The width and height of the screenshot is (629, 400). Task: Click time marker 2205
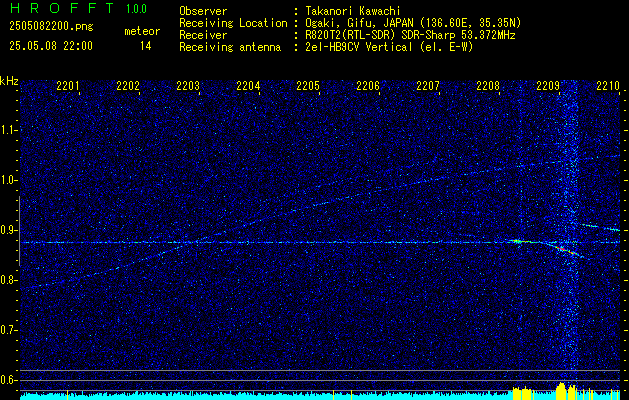[x=308, y=85]
